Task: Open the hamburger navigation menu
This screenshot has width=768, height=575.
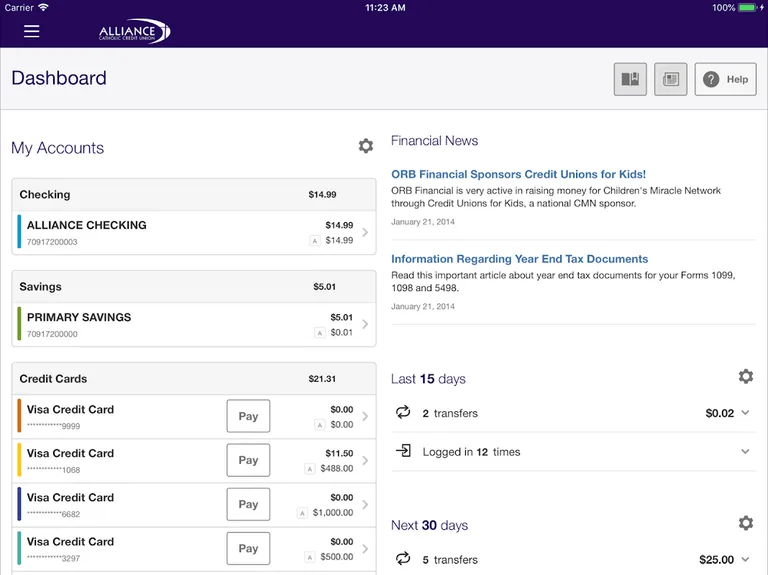Action: tap(31, 31)
